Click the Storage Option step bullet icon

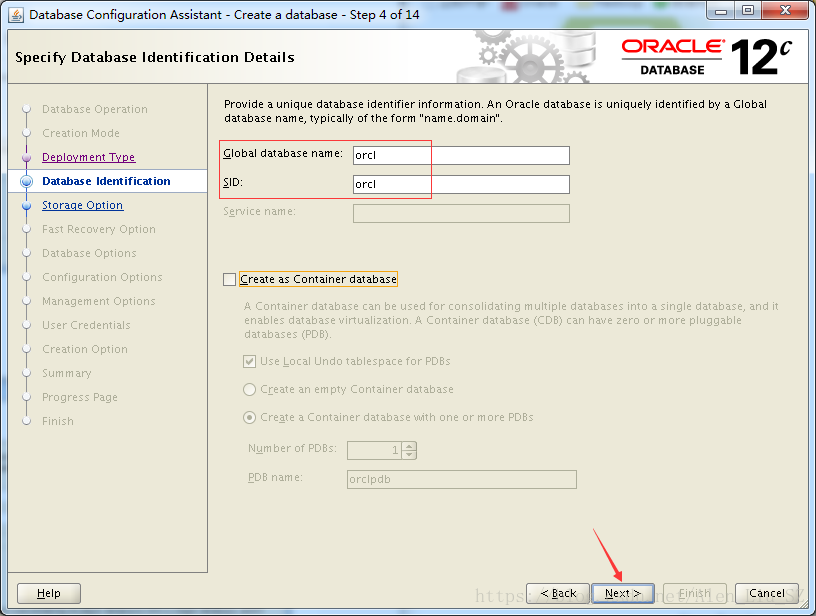[x=27, y=205]
